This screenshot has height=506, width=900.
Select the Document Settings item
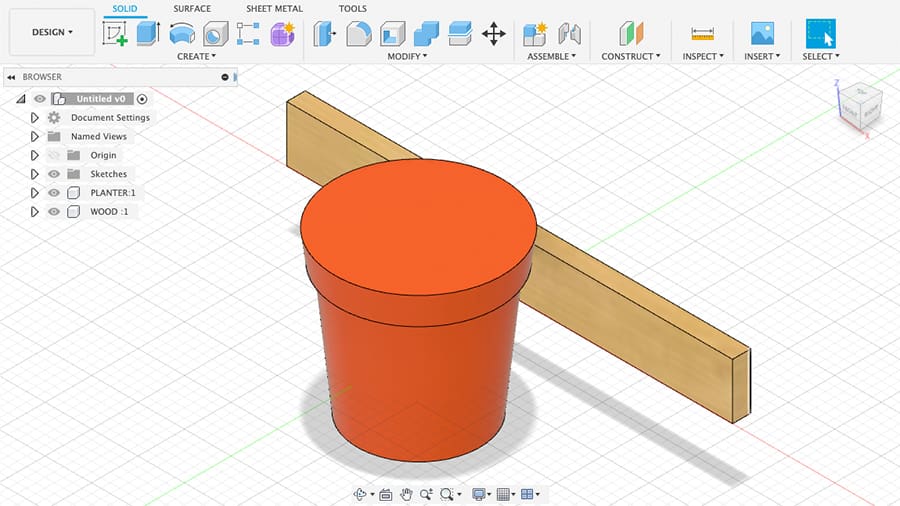(x=110, y=118)
